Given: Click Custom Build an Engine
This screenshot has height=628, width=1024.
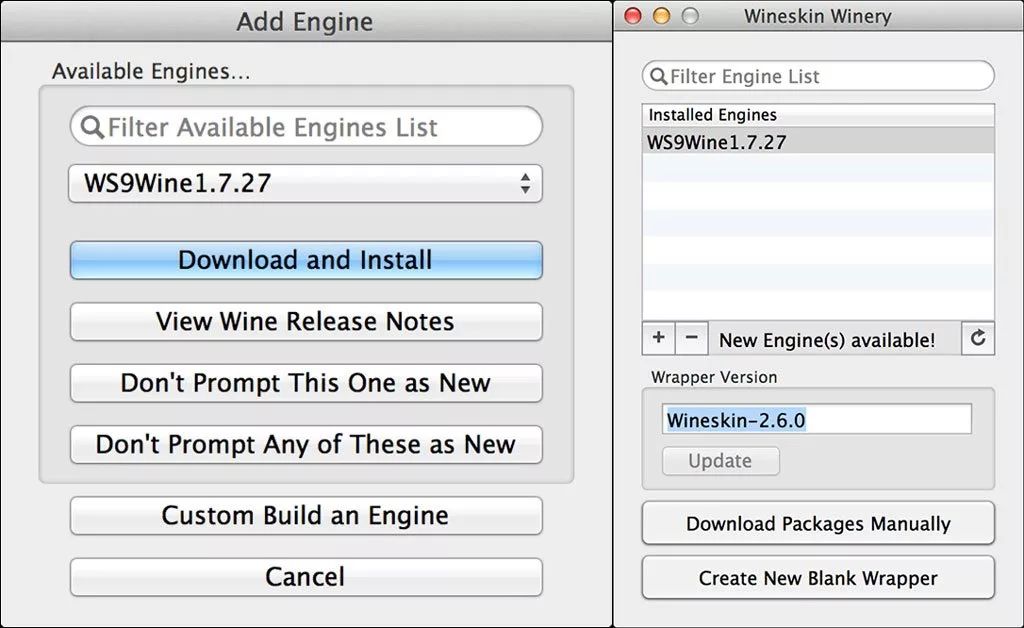Looking at the screenshot, I should point(306,515).
